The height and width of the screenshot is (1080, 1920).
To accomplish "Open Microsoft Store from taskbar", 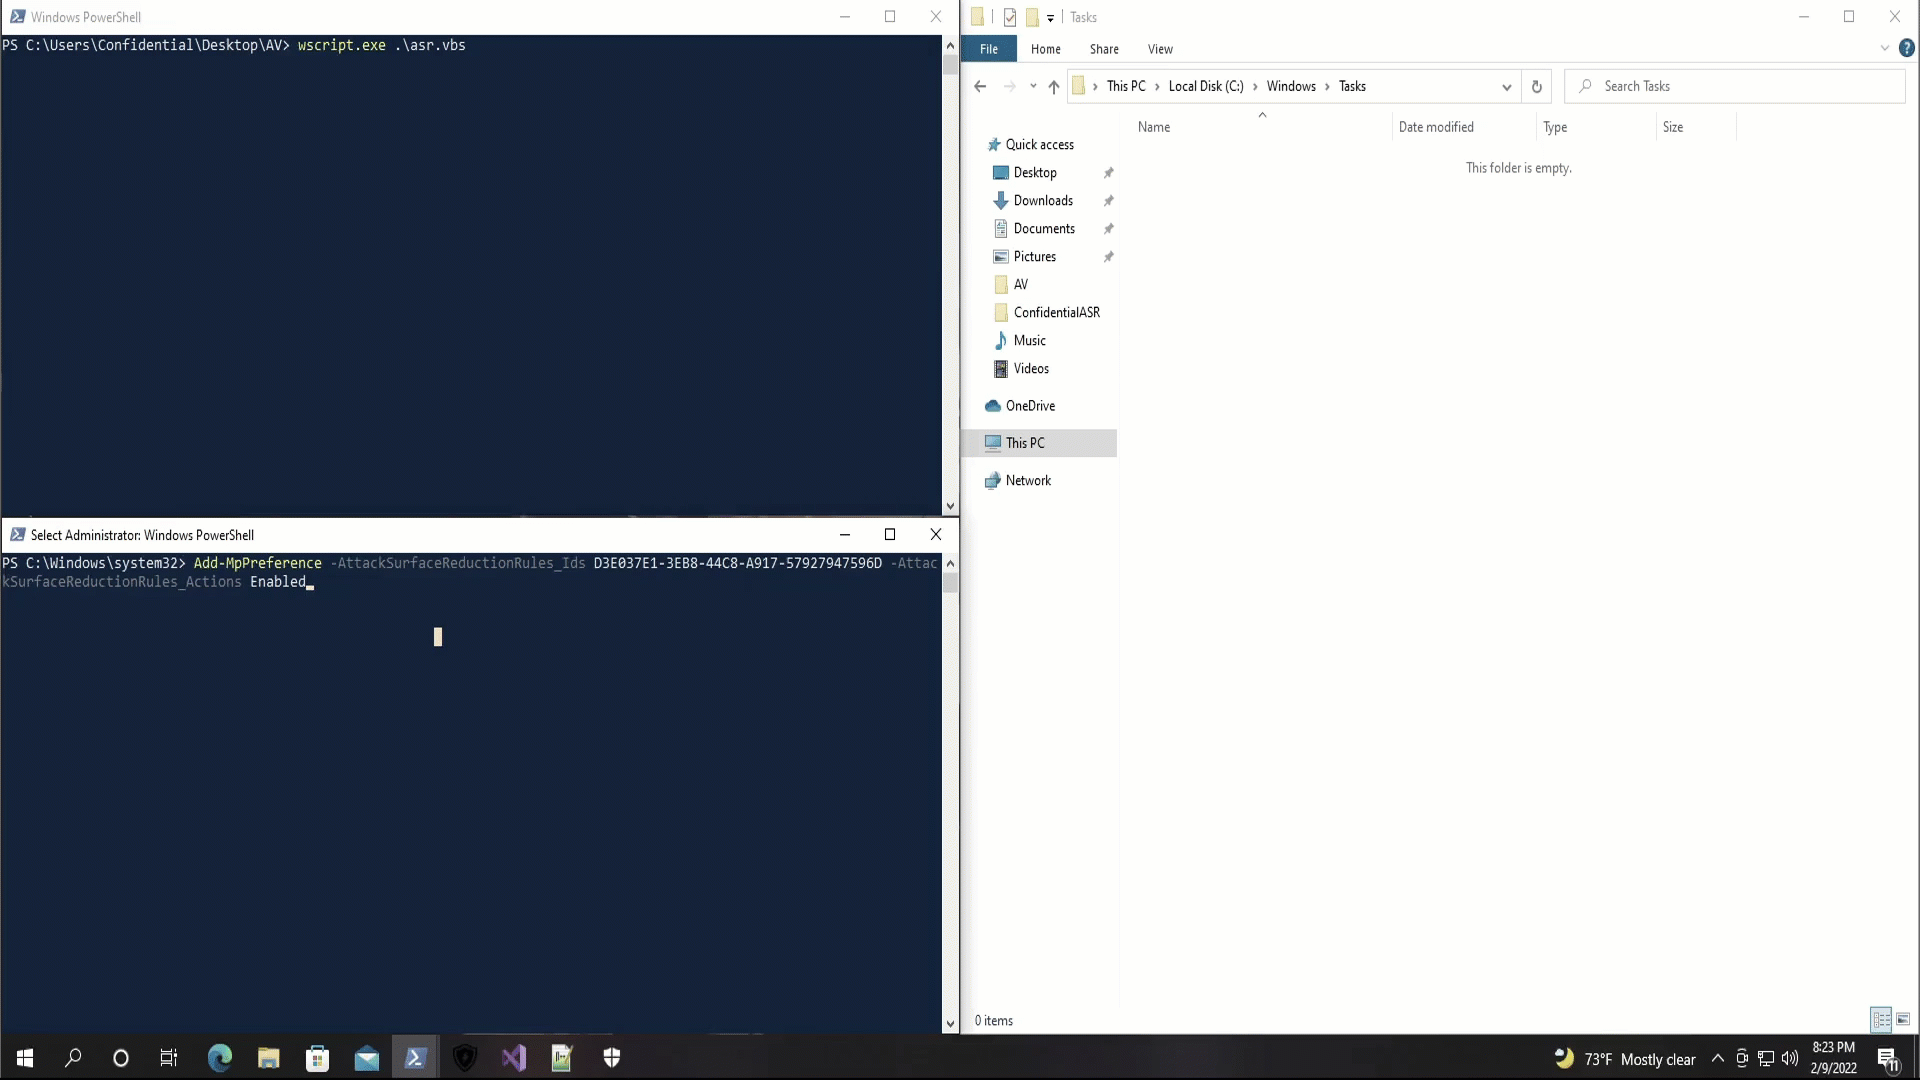I will point(318,1058).
